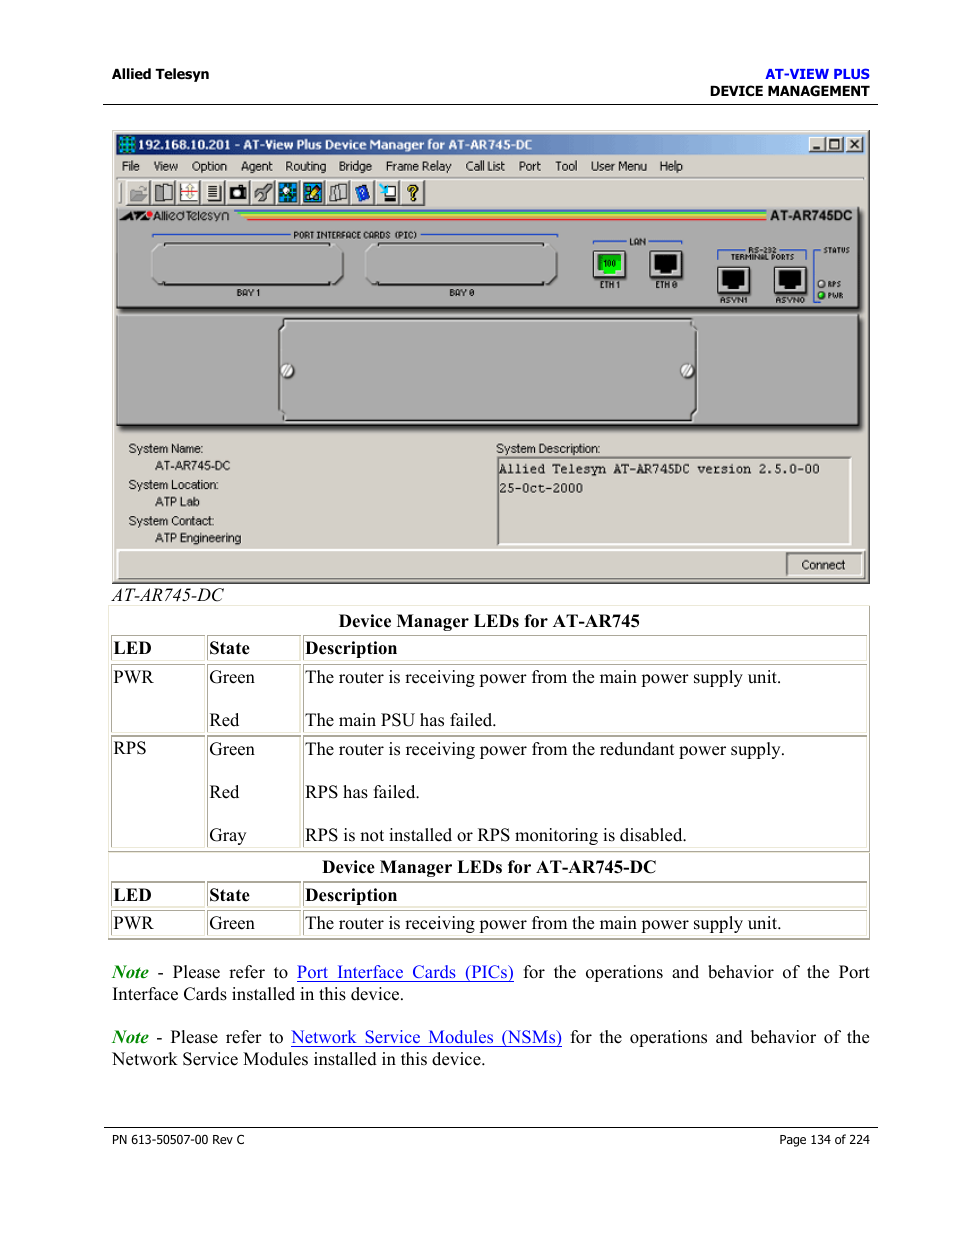954x1235 pixels.
Task: Minimize the Device Manager window
Action: (817, 144)
